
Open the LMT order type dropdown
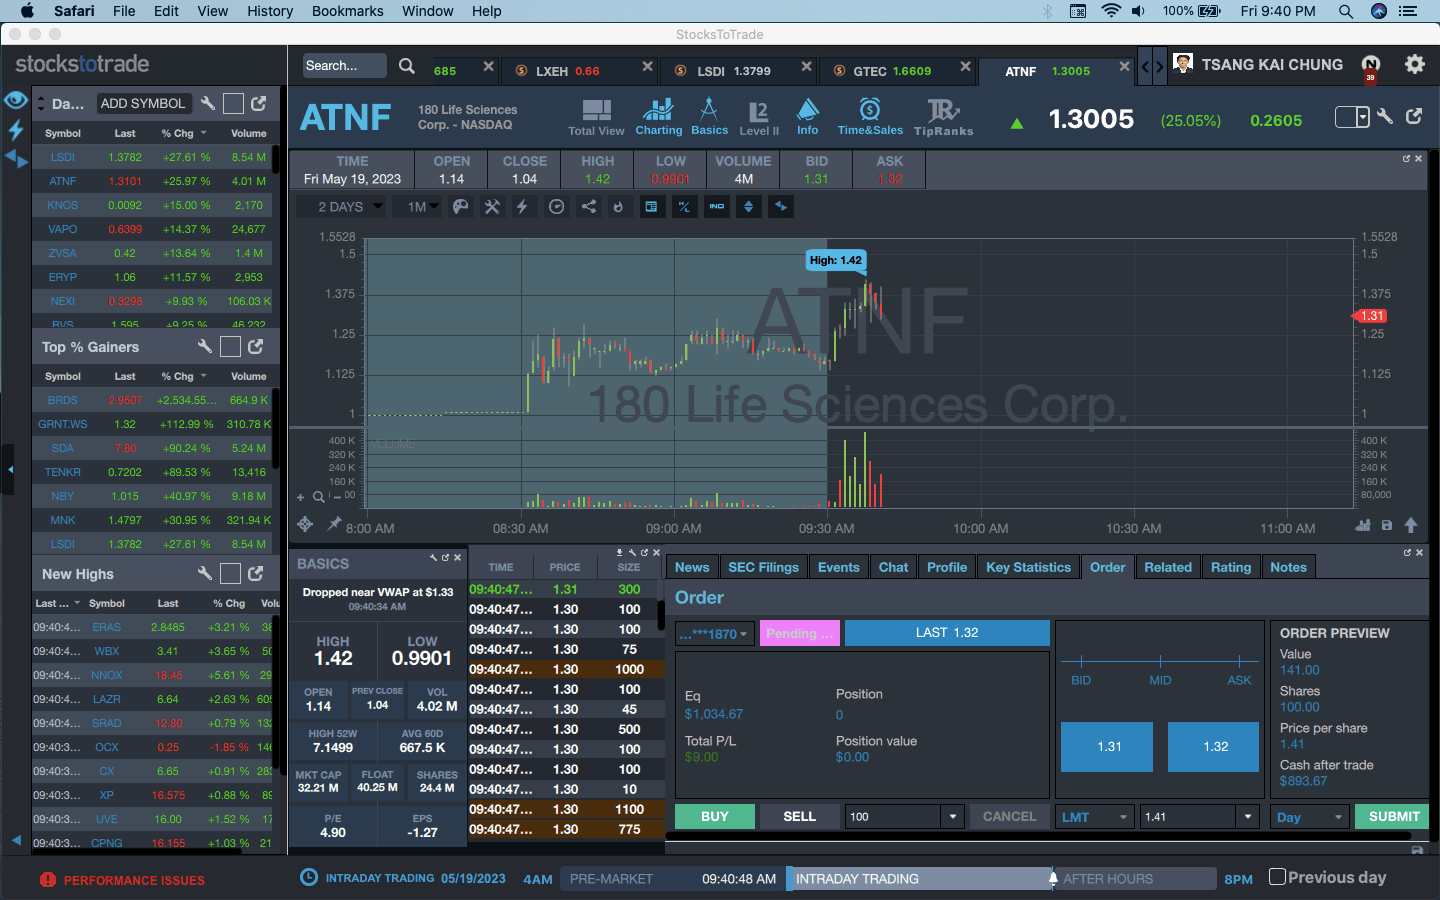1095,817
